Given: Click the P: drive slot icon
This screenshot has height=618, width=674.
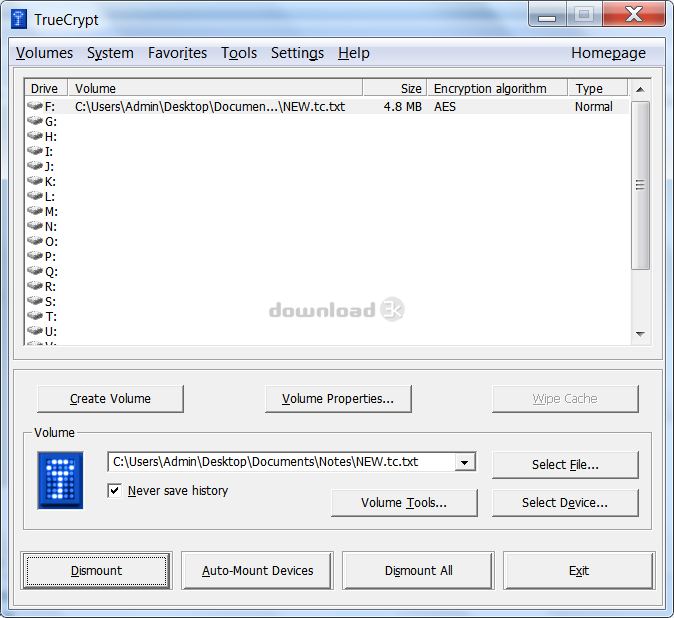Looking at the screenshot, I should pyautogui.click(x=35, y=256).
